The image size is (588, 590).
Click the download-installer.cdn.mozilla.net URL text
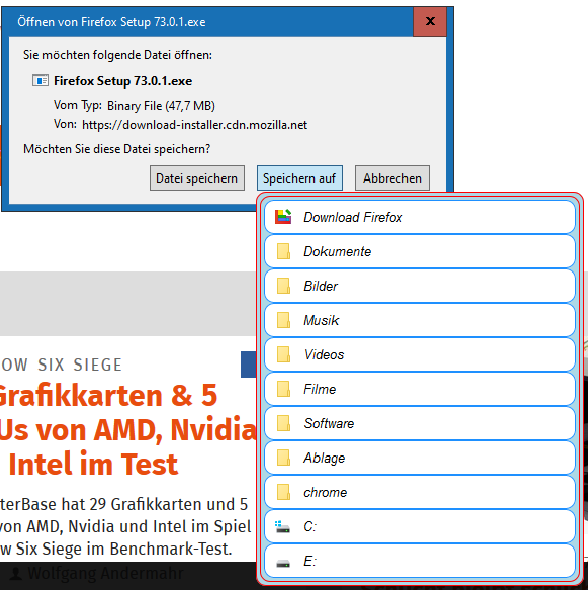click(x=194, y=125)
